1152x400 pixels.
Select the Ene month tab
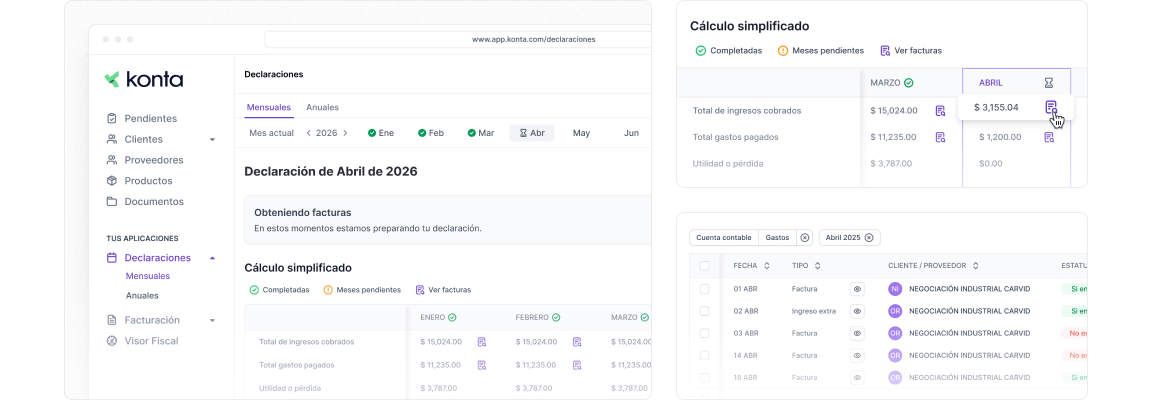[x=381, y=133]
